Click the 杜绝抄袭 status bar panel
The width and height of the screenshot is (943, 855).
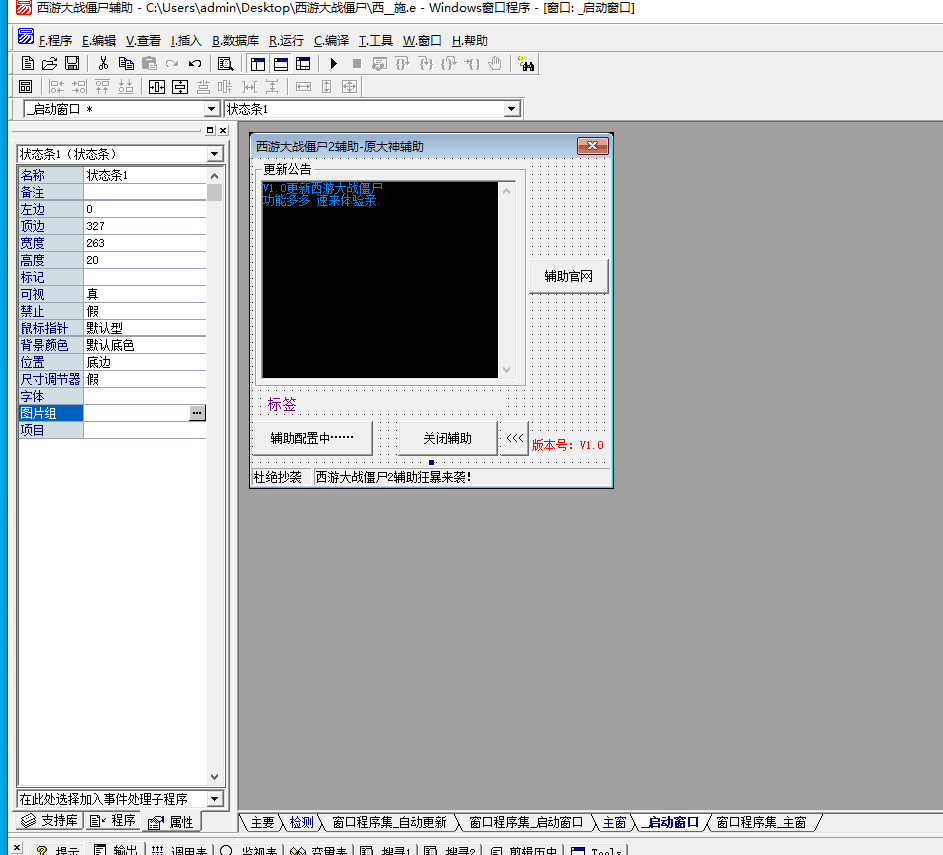click(x=280, y=477)
